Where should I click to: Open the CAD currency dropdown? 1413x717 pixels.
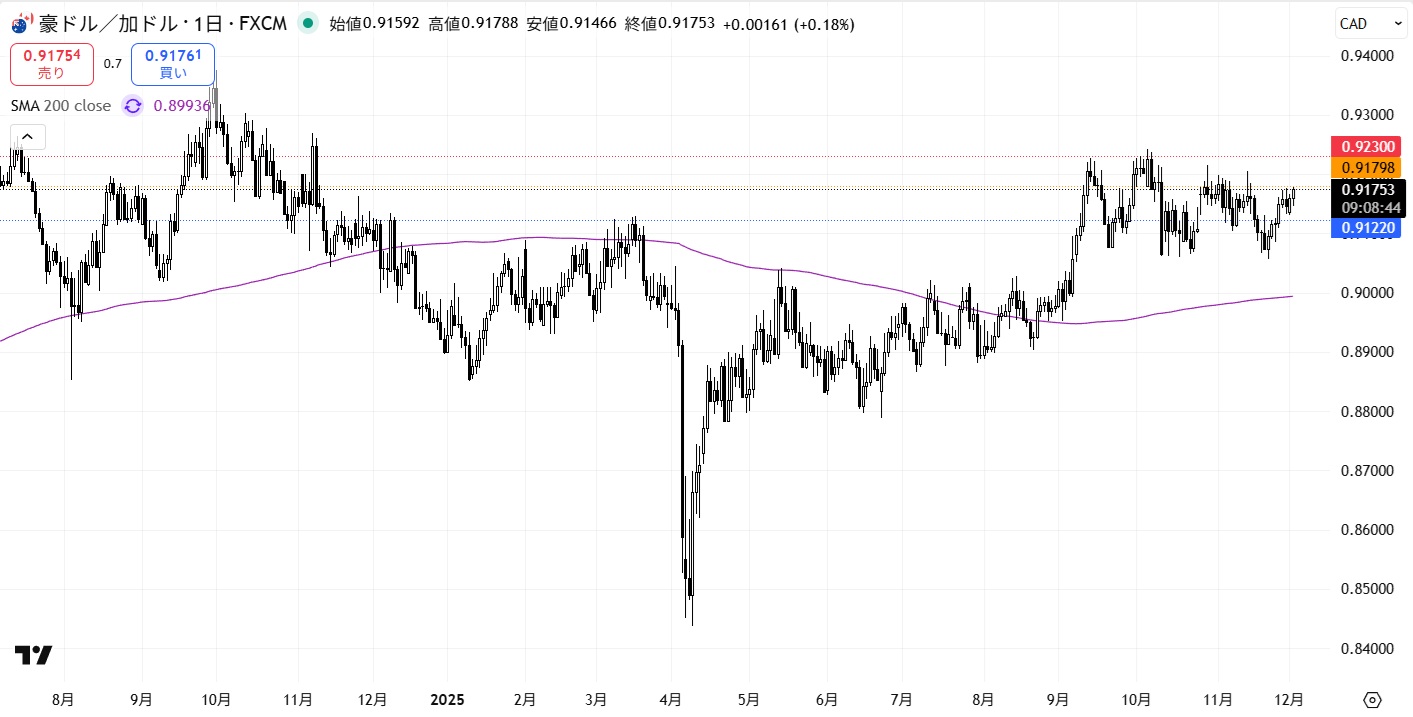1369,23
